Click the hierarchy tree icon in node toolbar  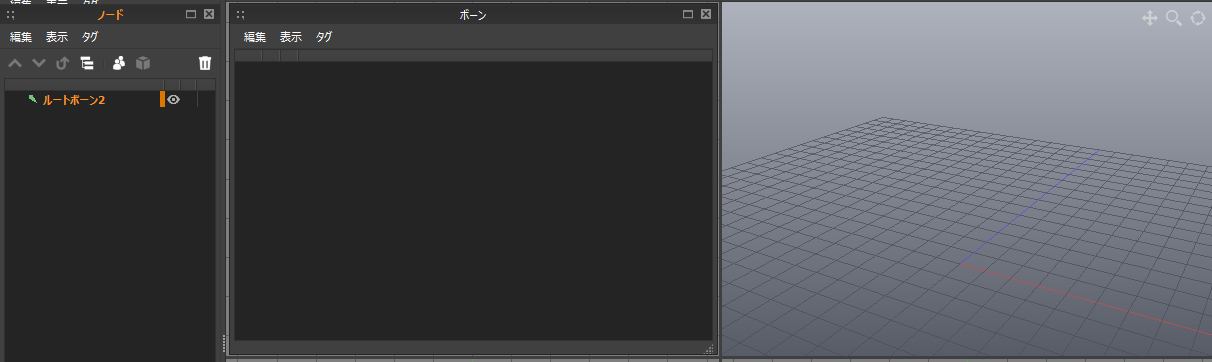[87, 63]
